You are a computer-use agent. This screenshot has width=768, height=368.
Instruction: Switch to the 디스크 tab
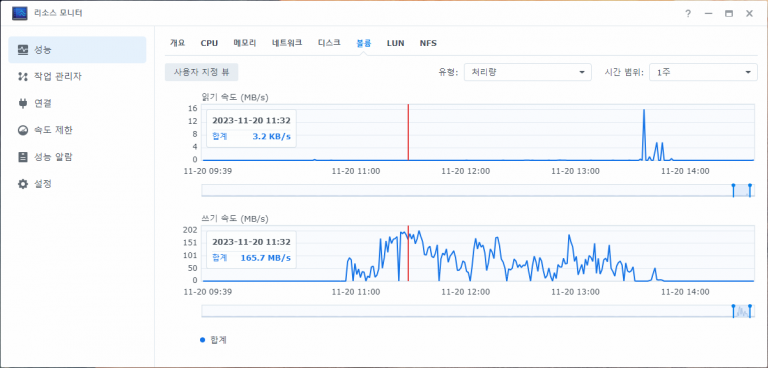[329, 43]
